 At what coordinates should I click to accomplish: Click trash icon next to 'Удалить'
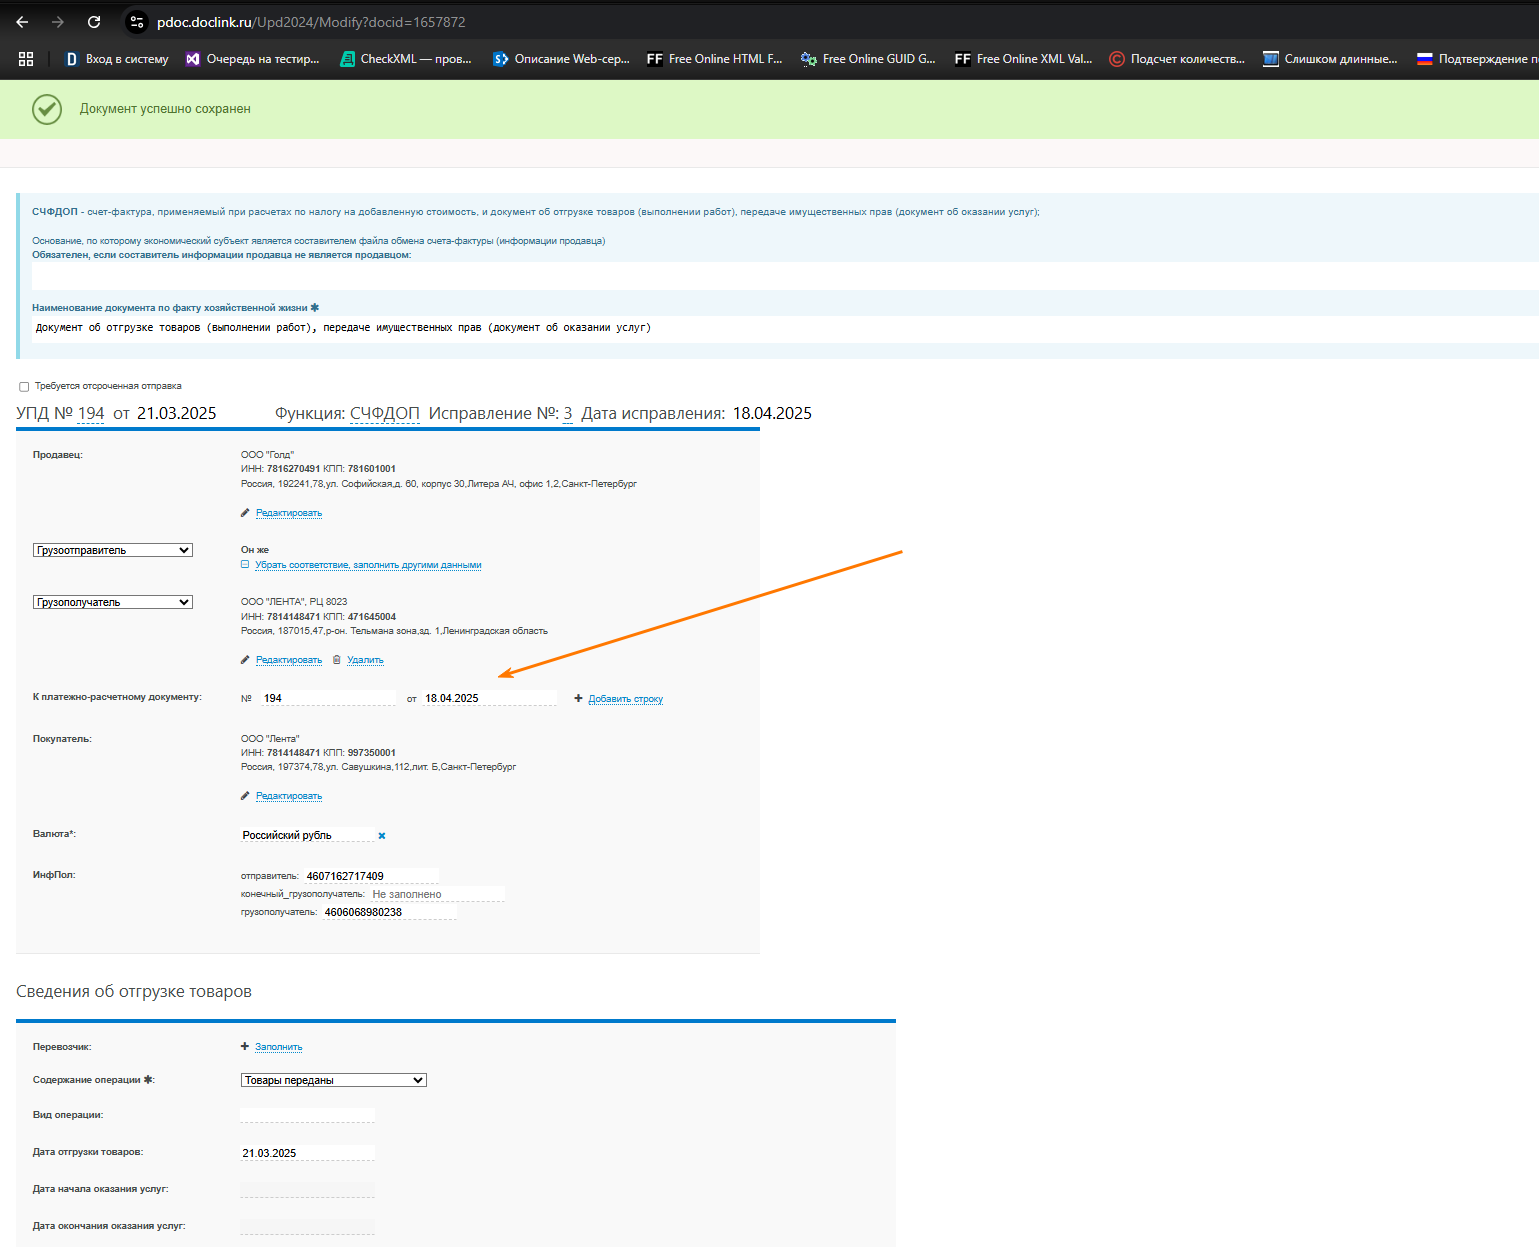[x=337, y=660]
